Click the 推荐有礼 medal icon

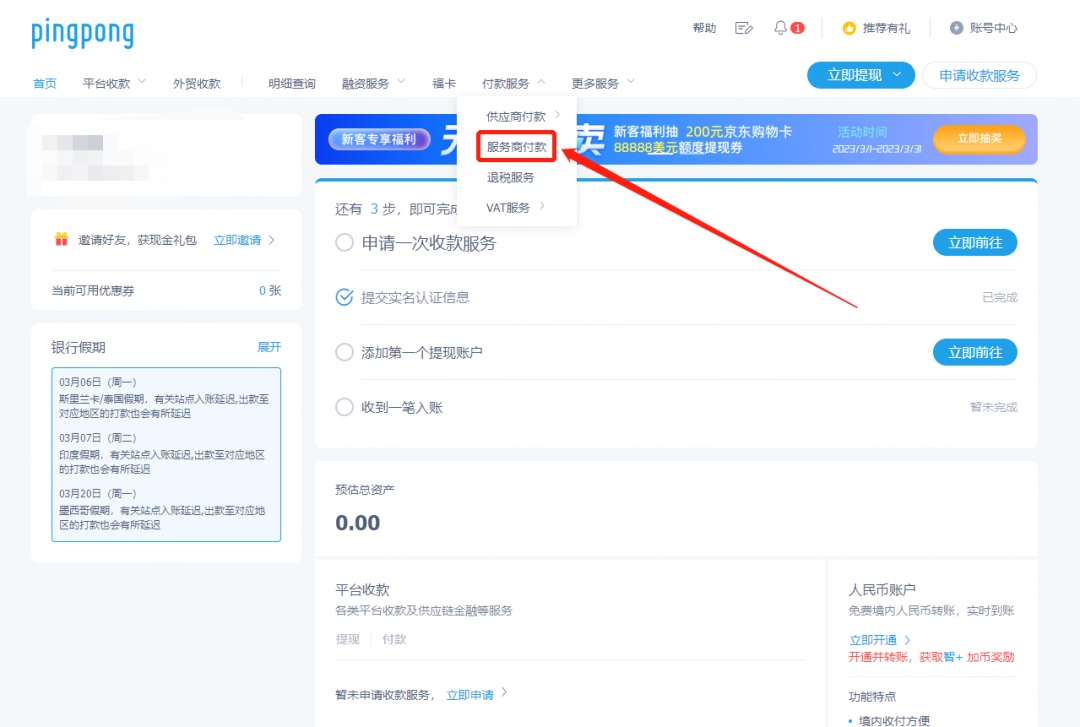[849, 28]
